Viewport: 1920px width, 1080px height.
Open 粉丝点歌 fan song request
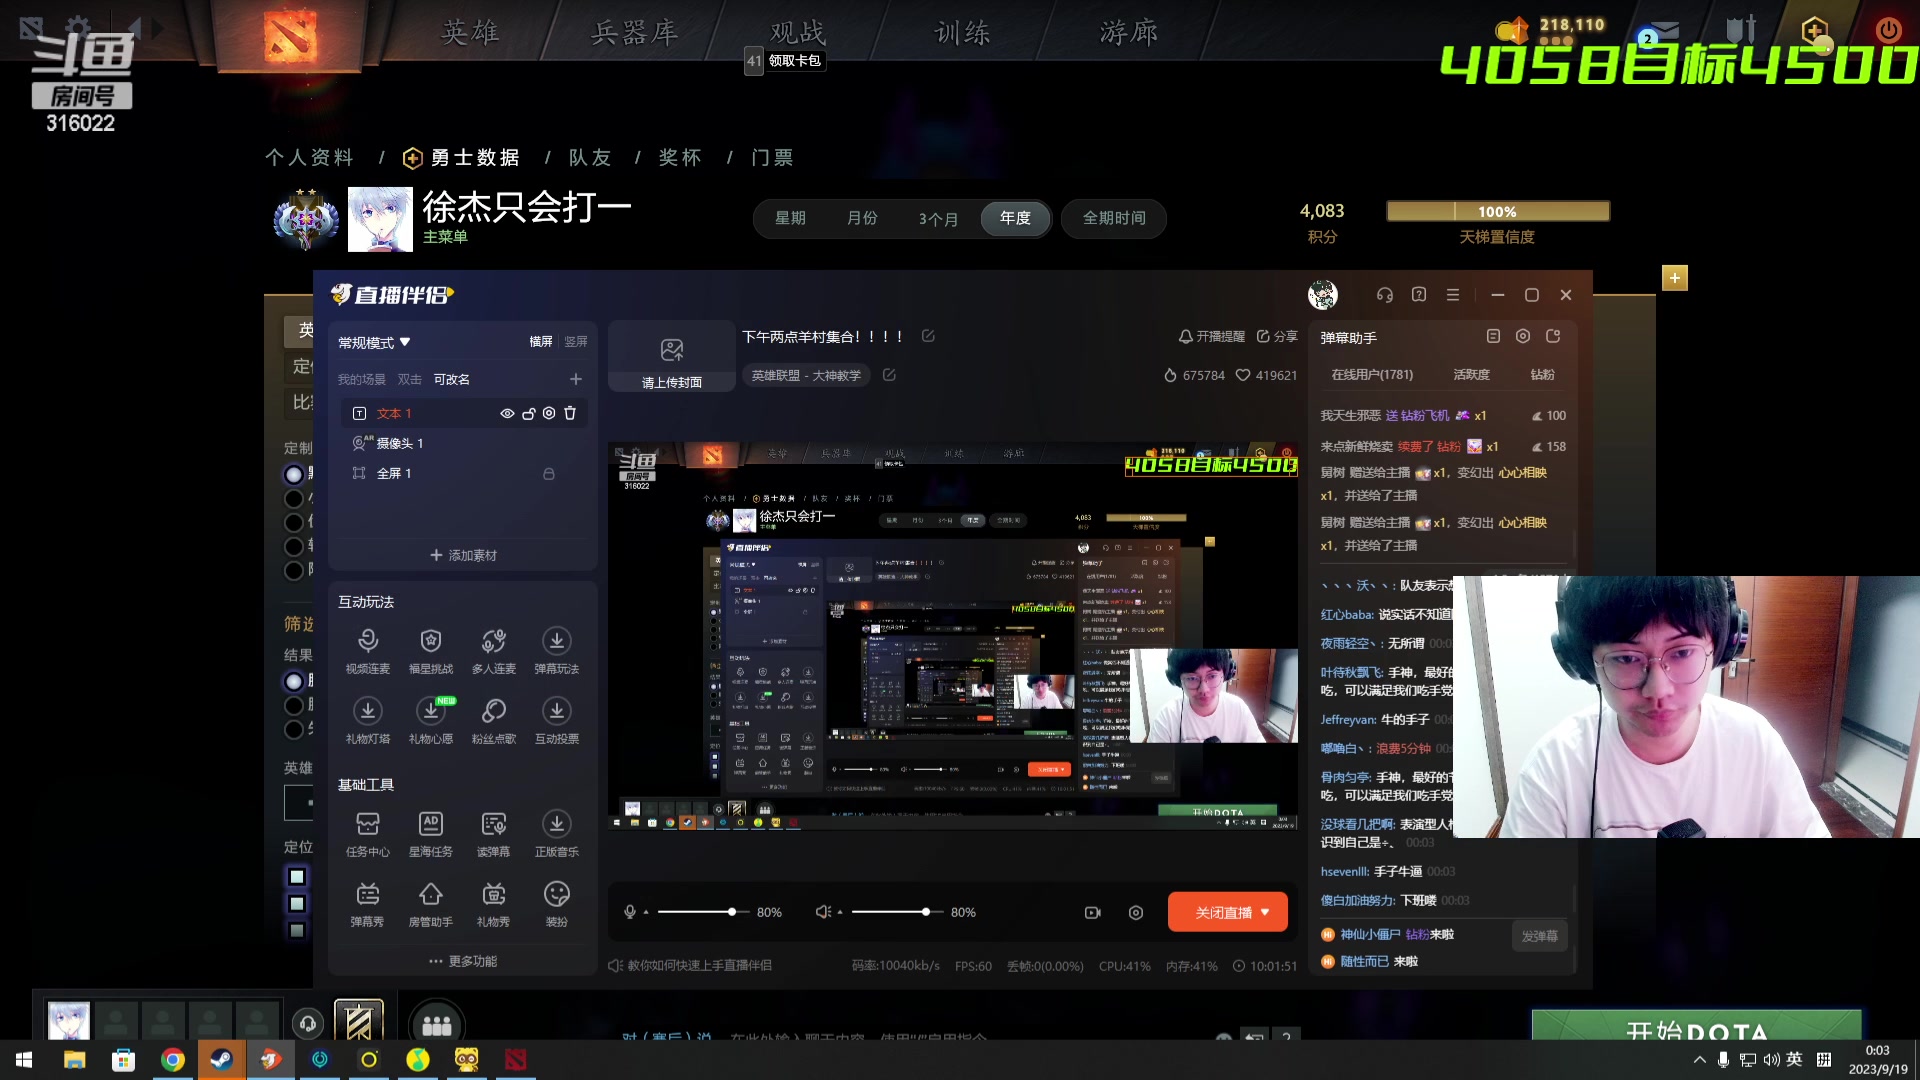pos(493,720)
